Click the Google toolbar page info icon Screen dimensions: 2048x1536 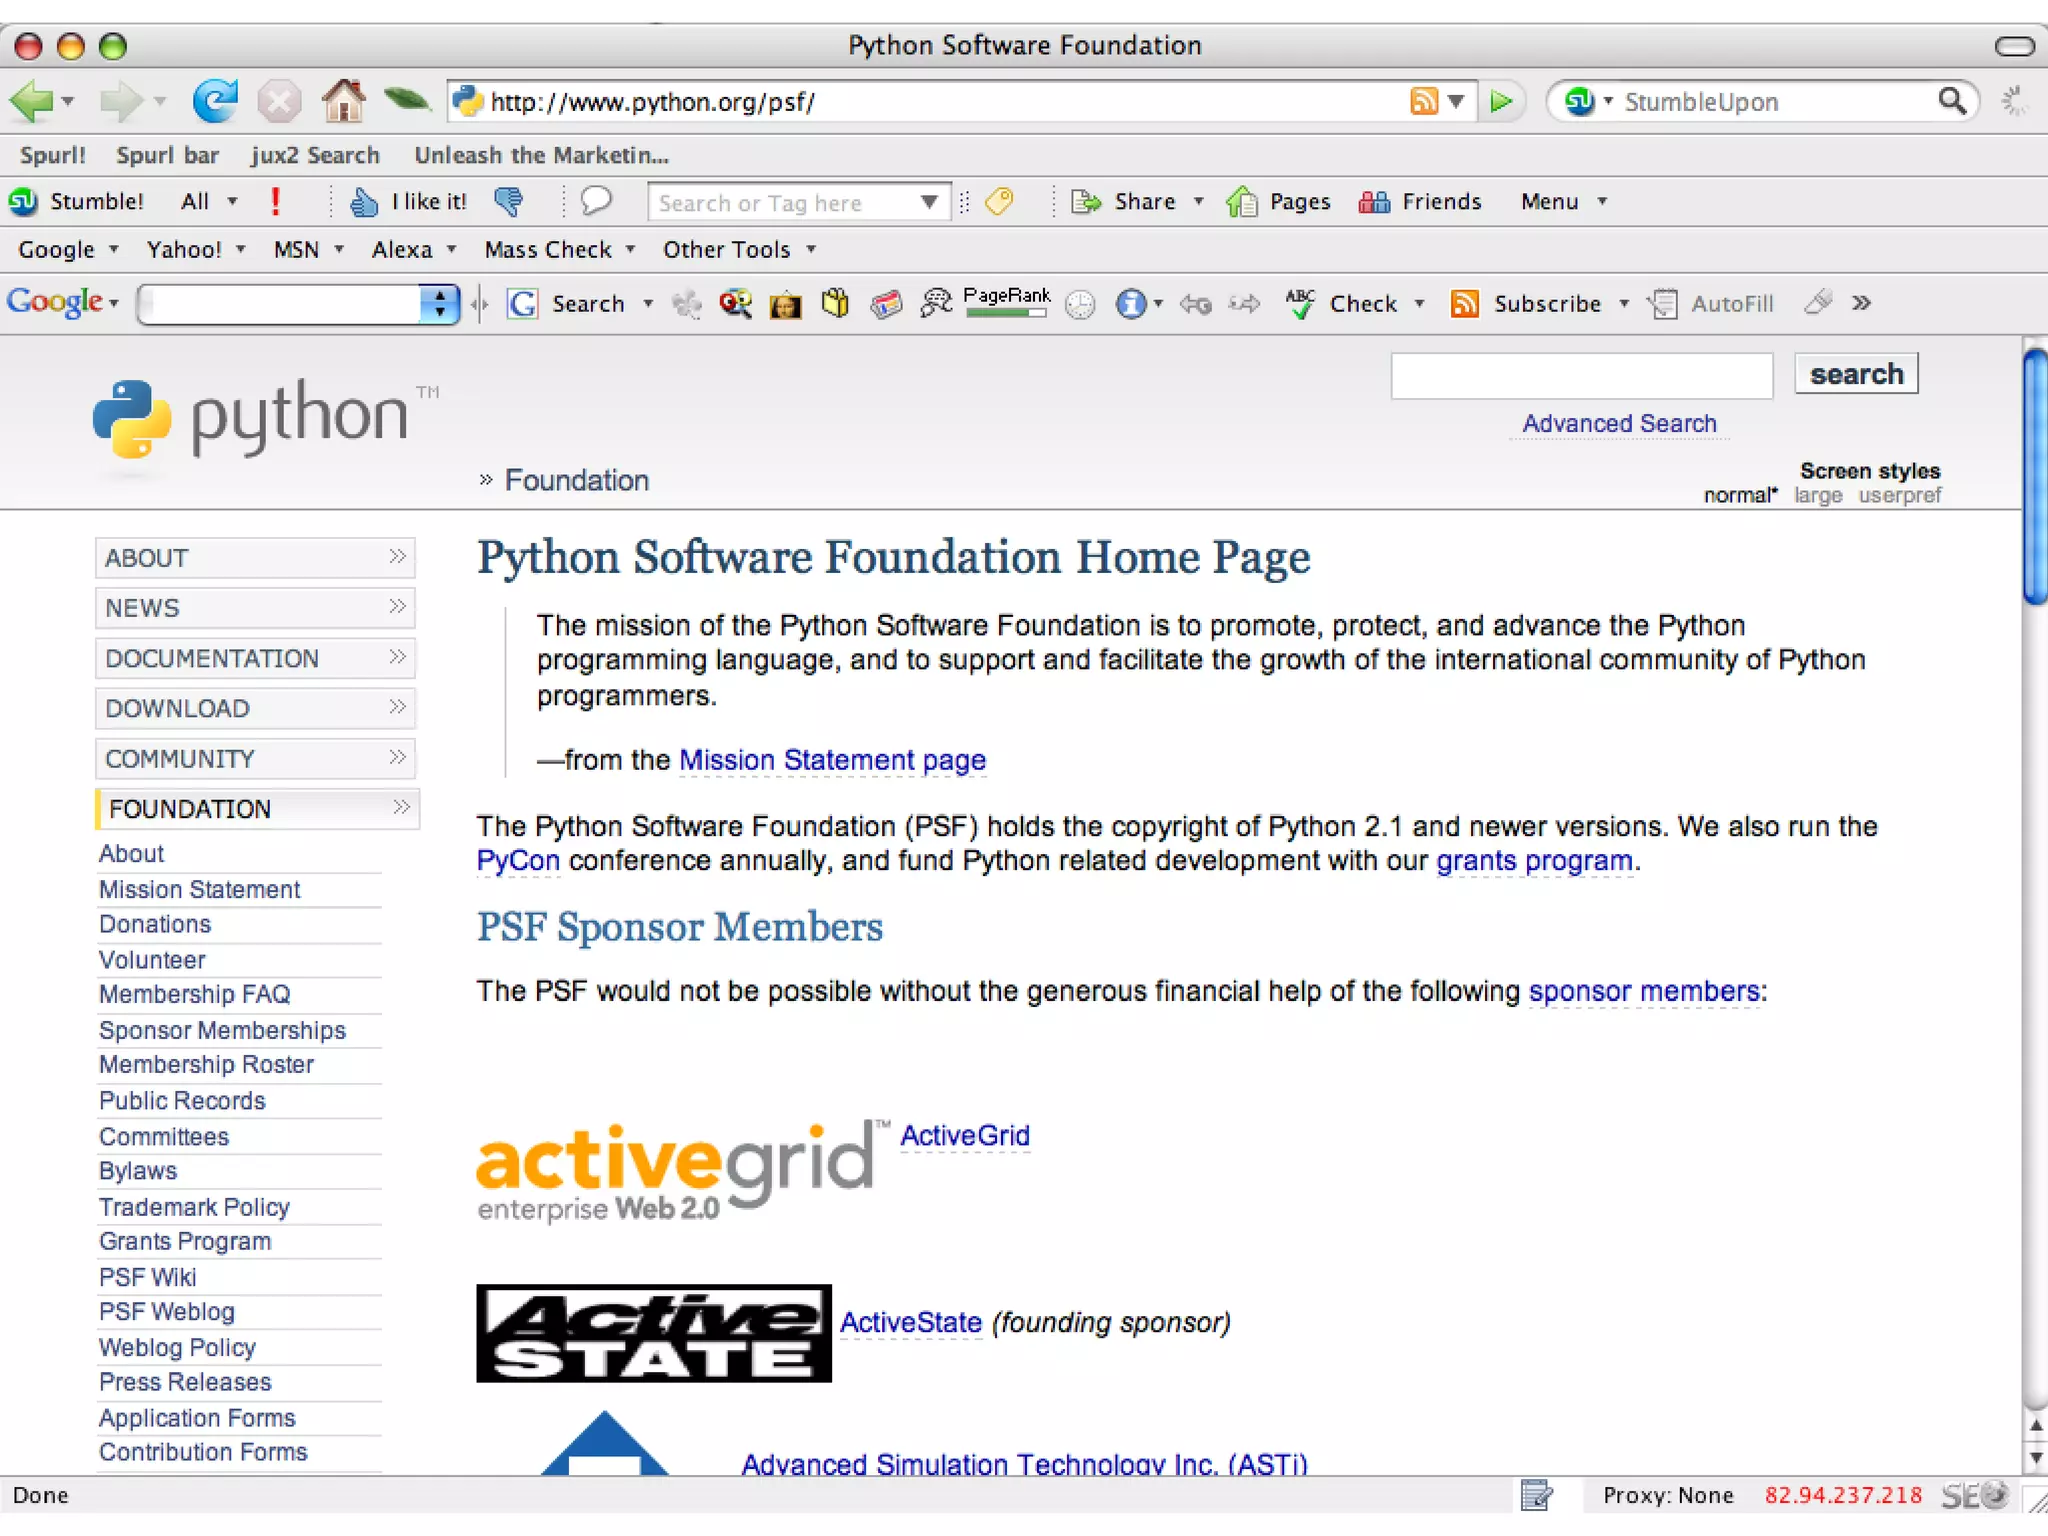(1131, 303)
